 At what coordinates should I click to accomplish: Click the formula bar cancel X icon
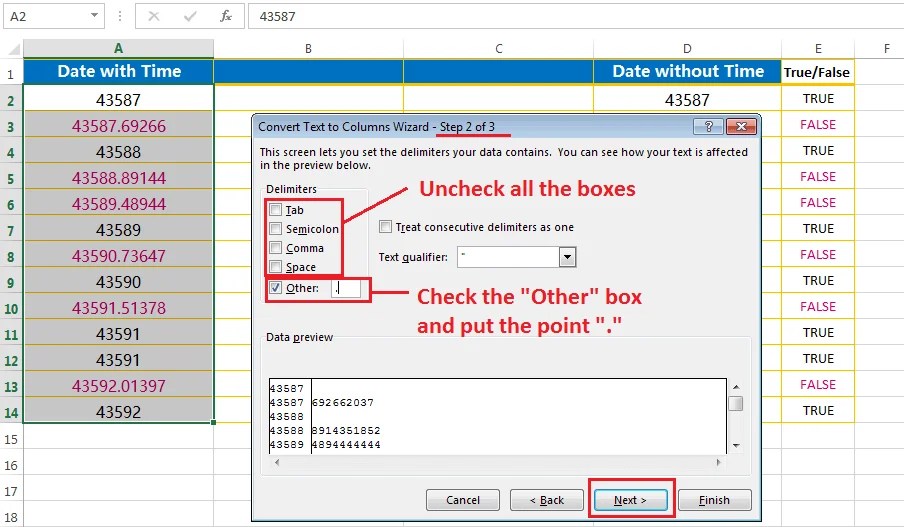point(154,16)
